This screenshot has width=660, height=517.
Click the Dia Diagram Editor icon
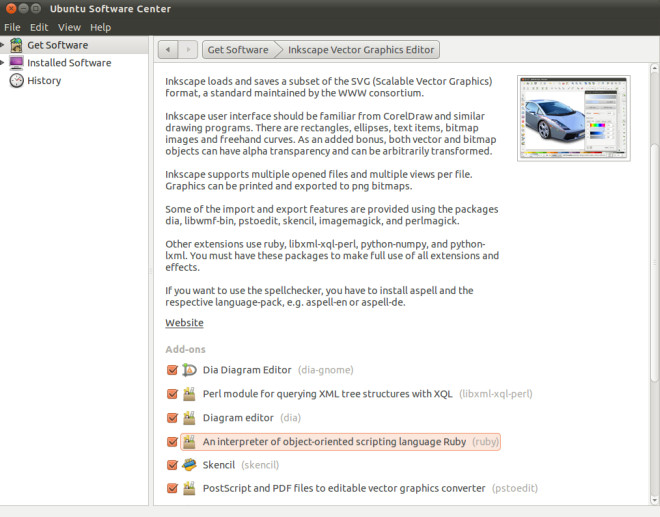189,370
